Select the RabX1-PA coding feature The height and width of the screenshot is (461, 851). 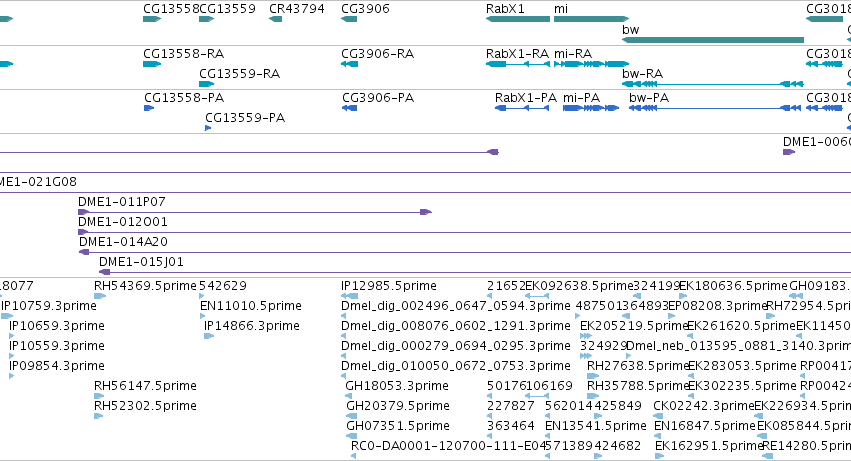[x=522, y=108]
